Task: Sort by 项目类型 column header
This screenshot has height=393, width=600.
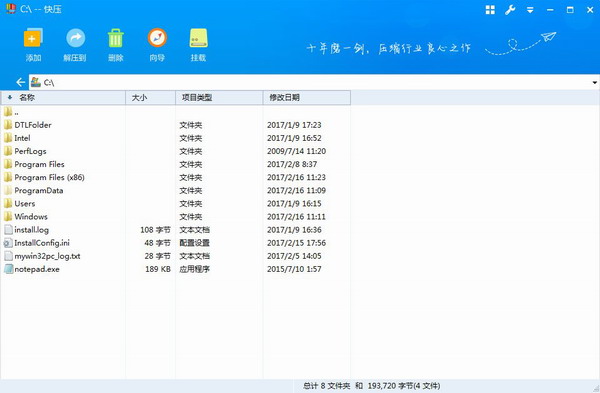Action: tap(219, 98)
